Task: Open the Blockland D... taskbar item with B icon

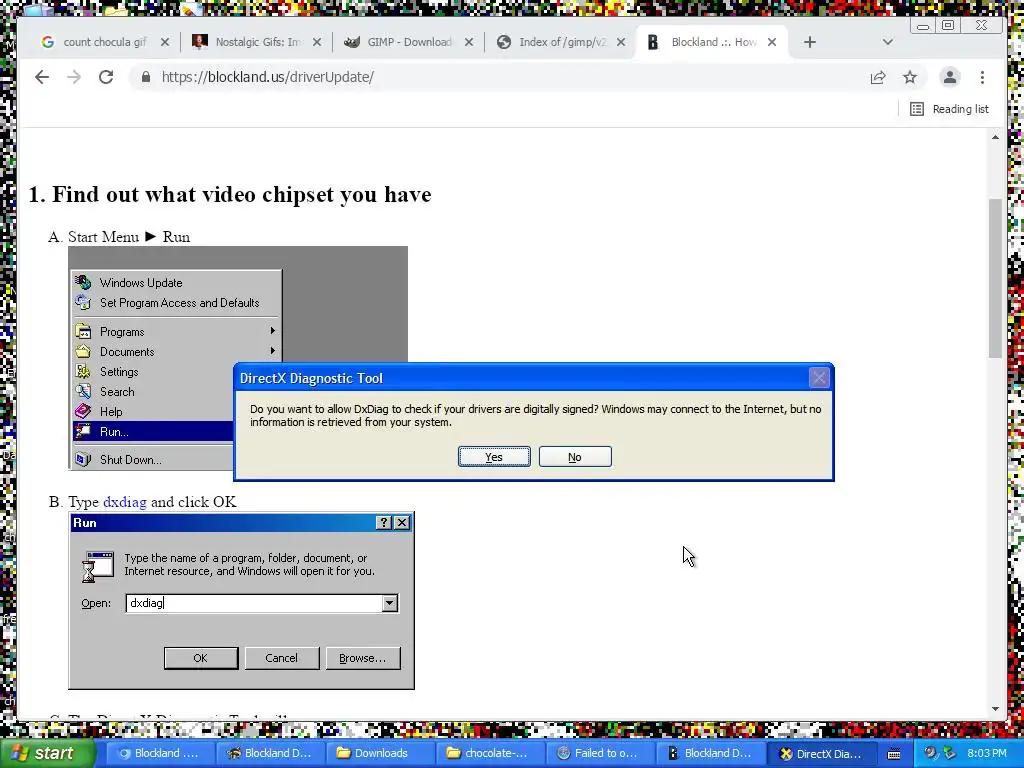Action: click(711, 753)
